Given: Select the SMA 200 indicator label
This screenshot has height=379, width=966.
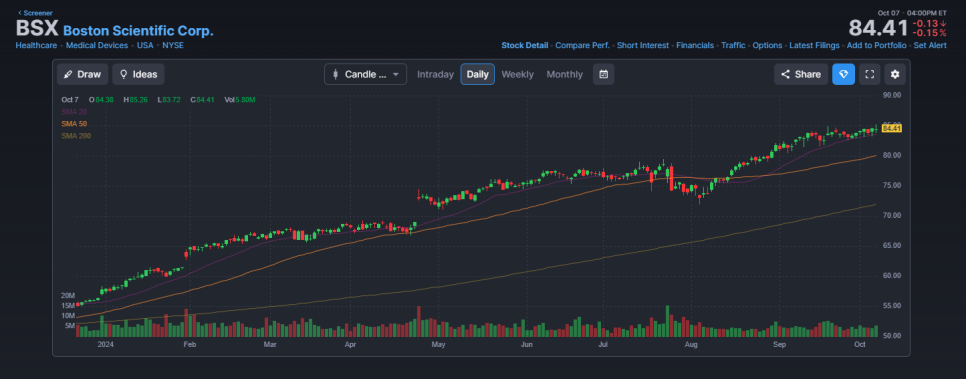Looking at the screenshot, I should (76, 136).
